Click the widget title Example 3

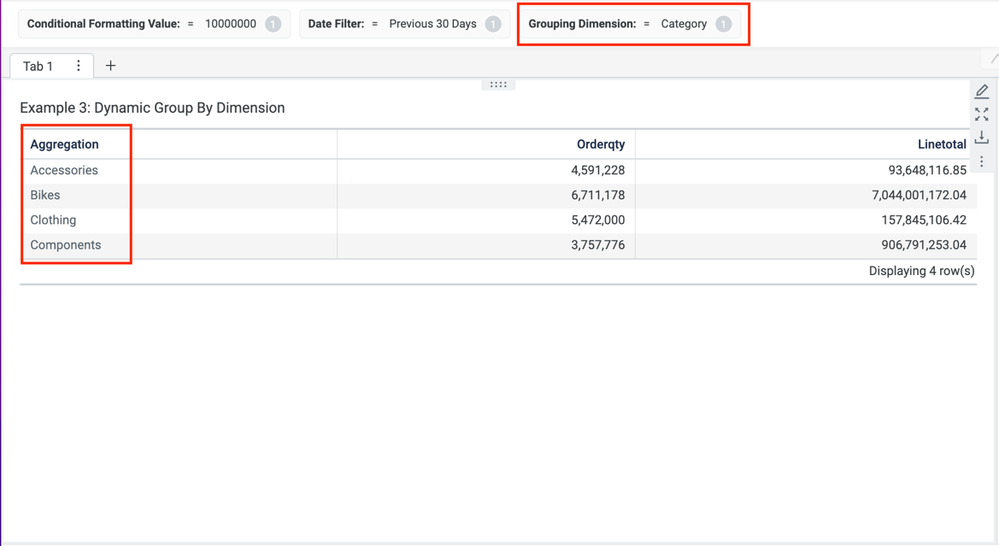click(x=152, y=108)
